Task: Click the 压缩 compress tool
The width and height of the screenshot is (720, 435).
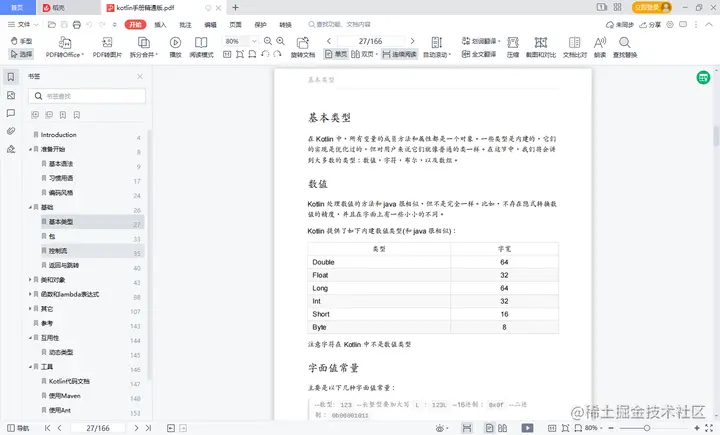Action: pos(513,47)
